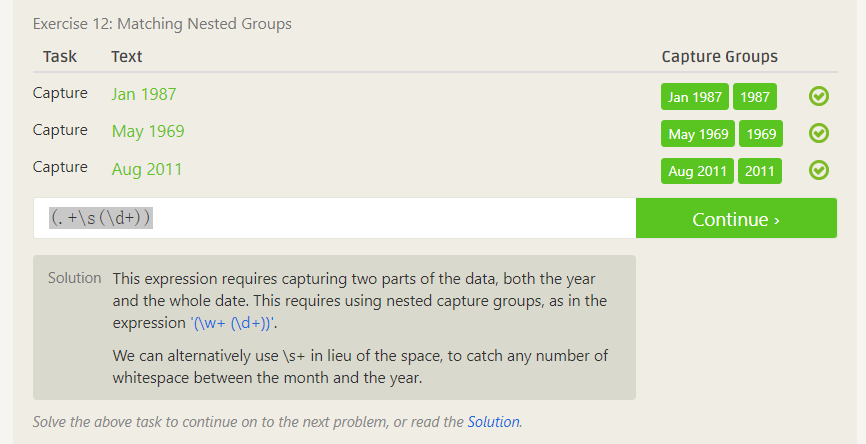This screenshot has width=866, height=444.
Task: Click the 'Aug 2011' capture group badge
Action: [697, 171]
